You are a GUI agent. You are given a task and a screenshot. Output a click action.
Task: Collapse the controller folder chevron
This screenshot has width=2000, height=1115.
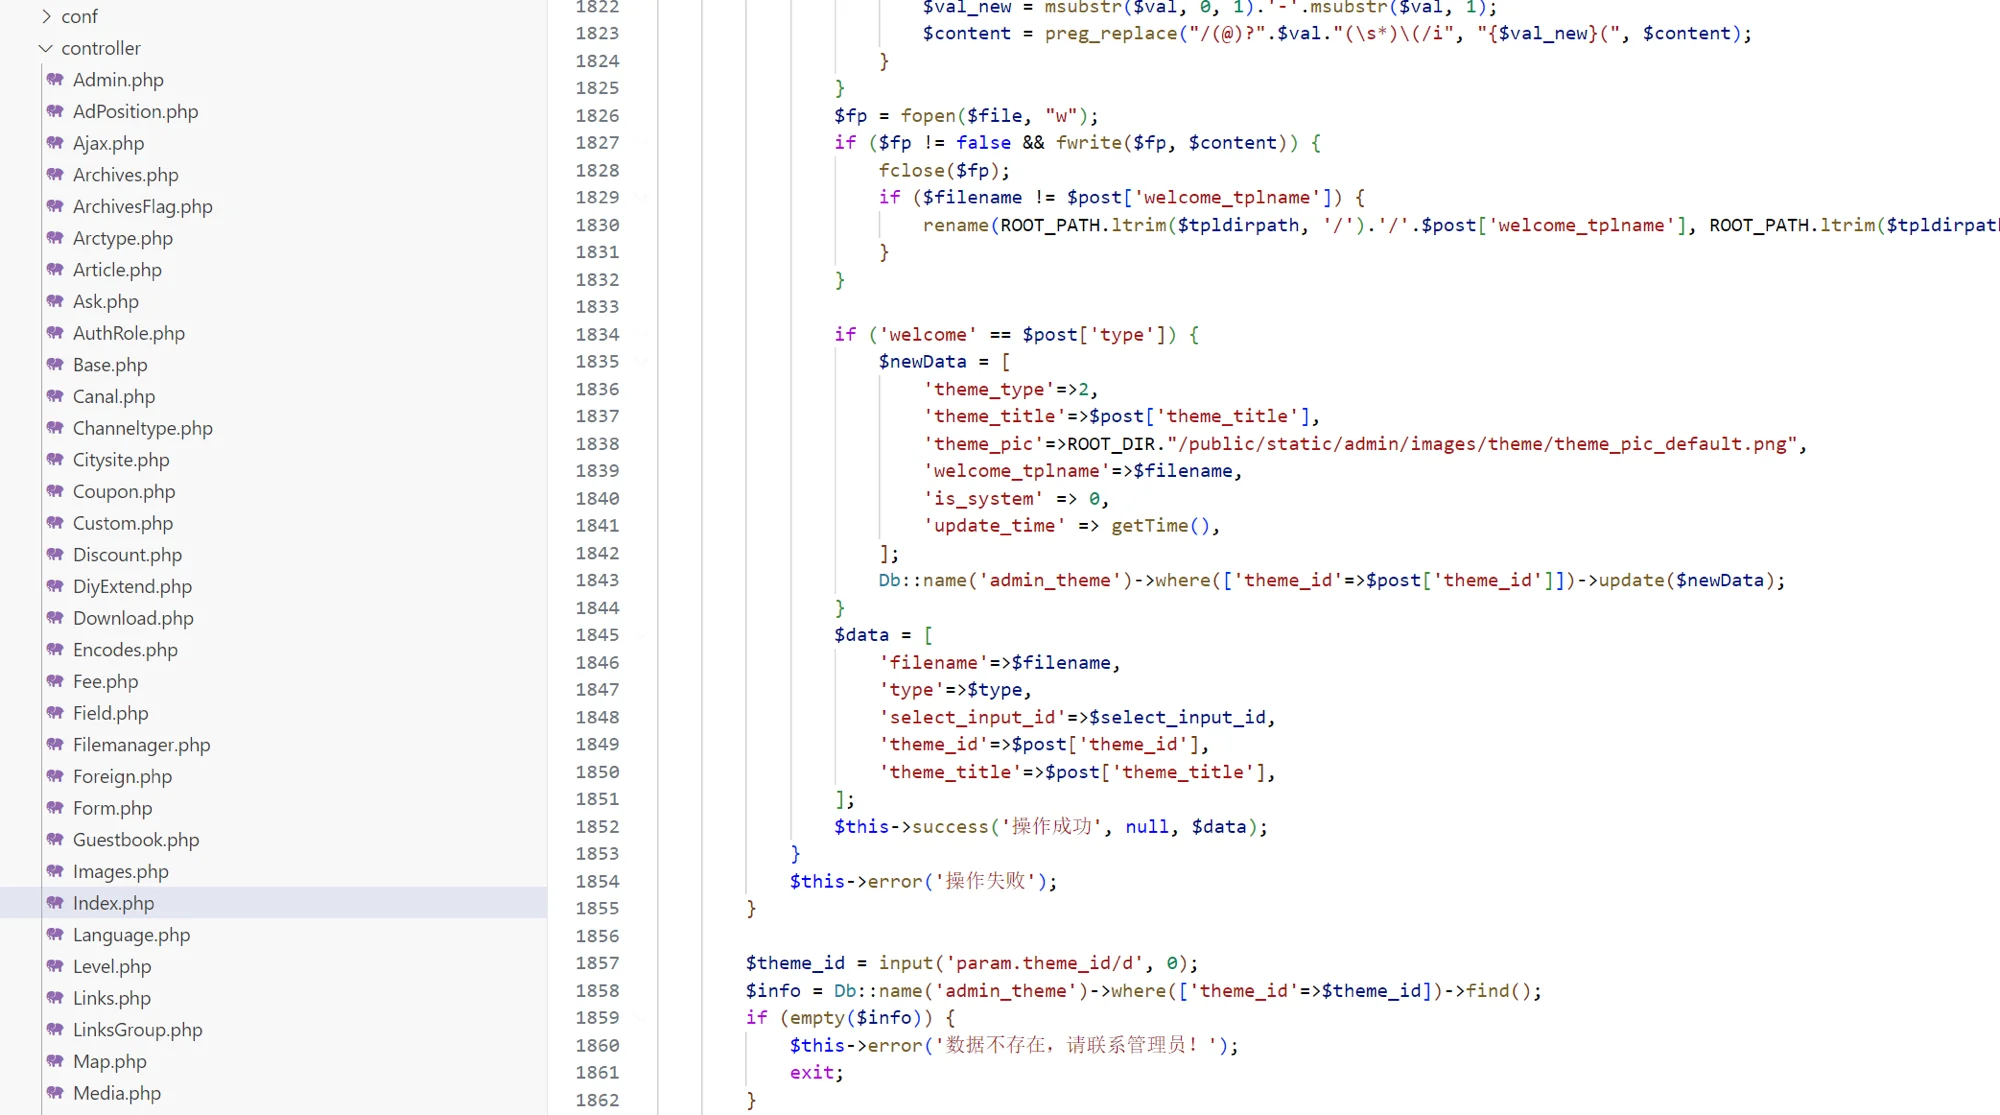click(x=46, y=48)
